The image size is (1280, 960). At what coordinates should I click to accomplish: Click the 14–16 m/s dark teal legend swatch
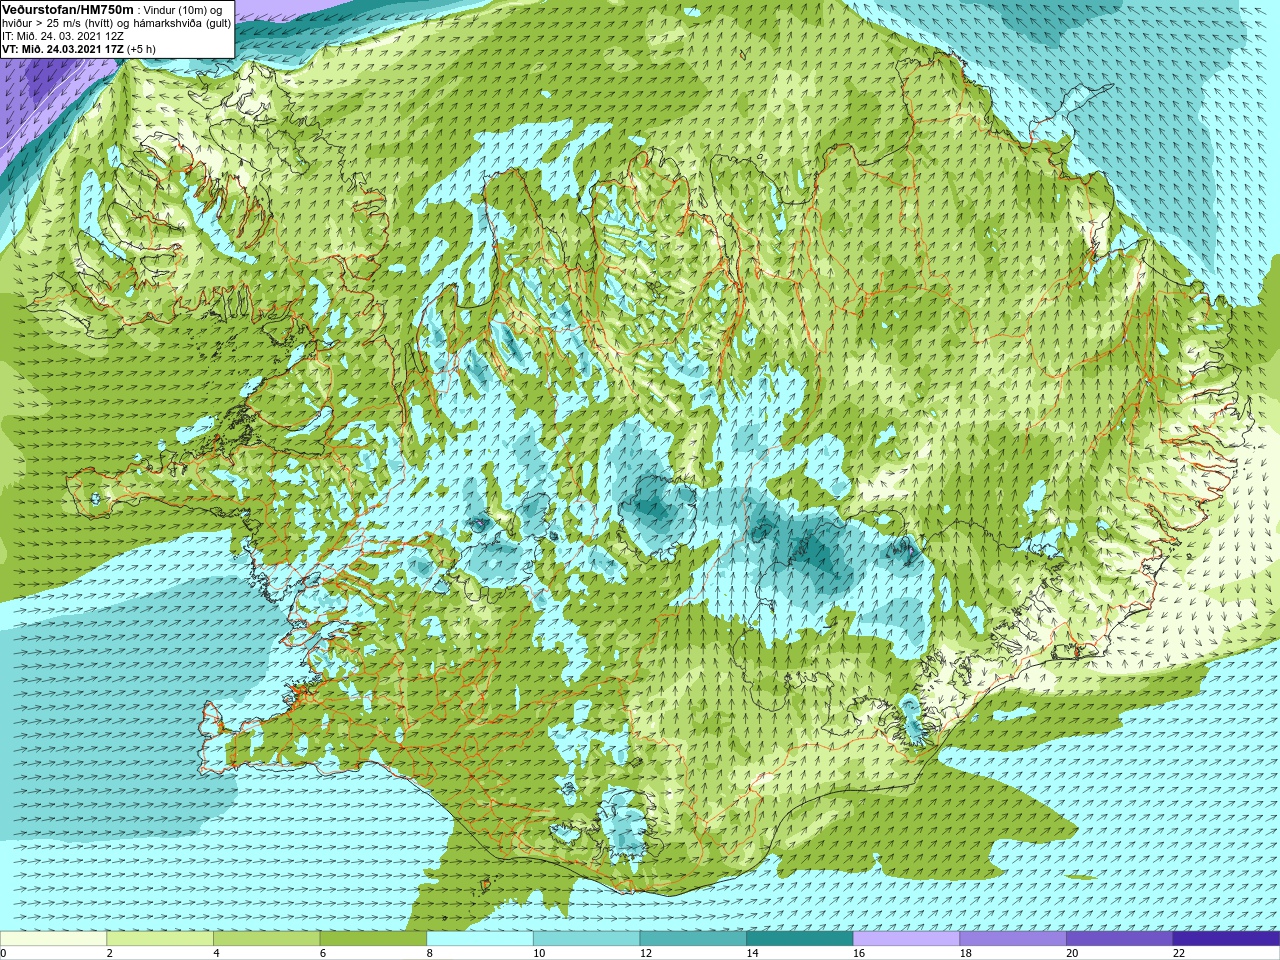(x=800, y=939)
